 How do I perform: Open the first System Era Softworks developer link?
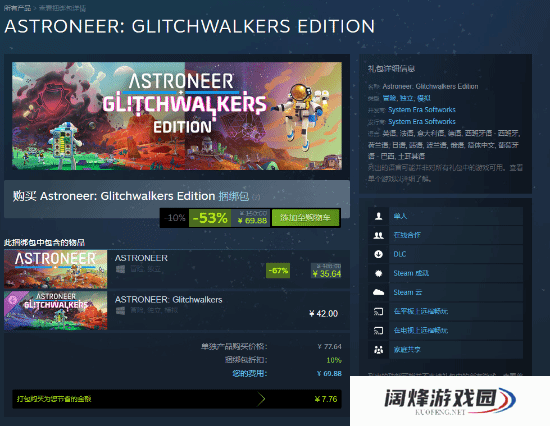tap(422, 110)
